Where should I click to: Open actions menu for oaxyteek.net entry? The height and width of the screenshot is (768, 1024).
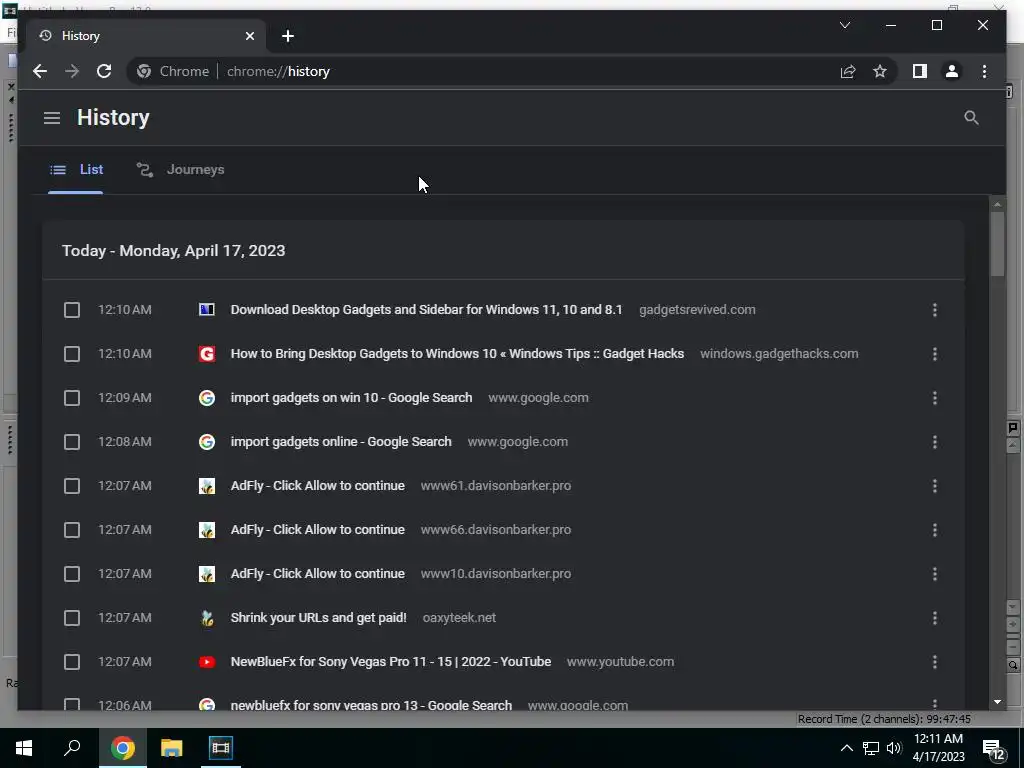coord(935,618)
